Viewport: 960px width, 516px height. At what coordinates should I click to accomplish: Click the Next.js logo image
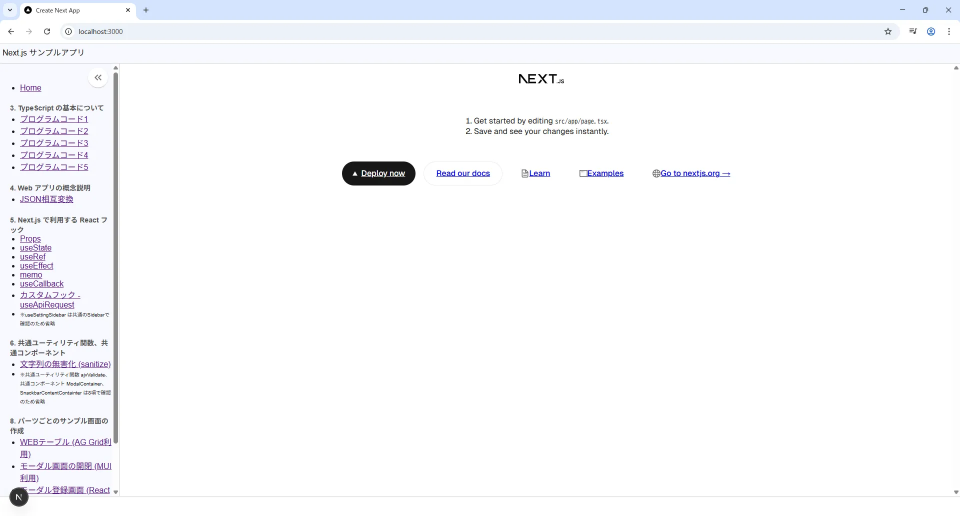tap(541, 79)
